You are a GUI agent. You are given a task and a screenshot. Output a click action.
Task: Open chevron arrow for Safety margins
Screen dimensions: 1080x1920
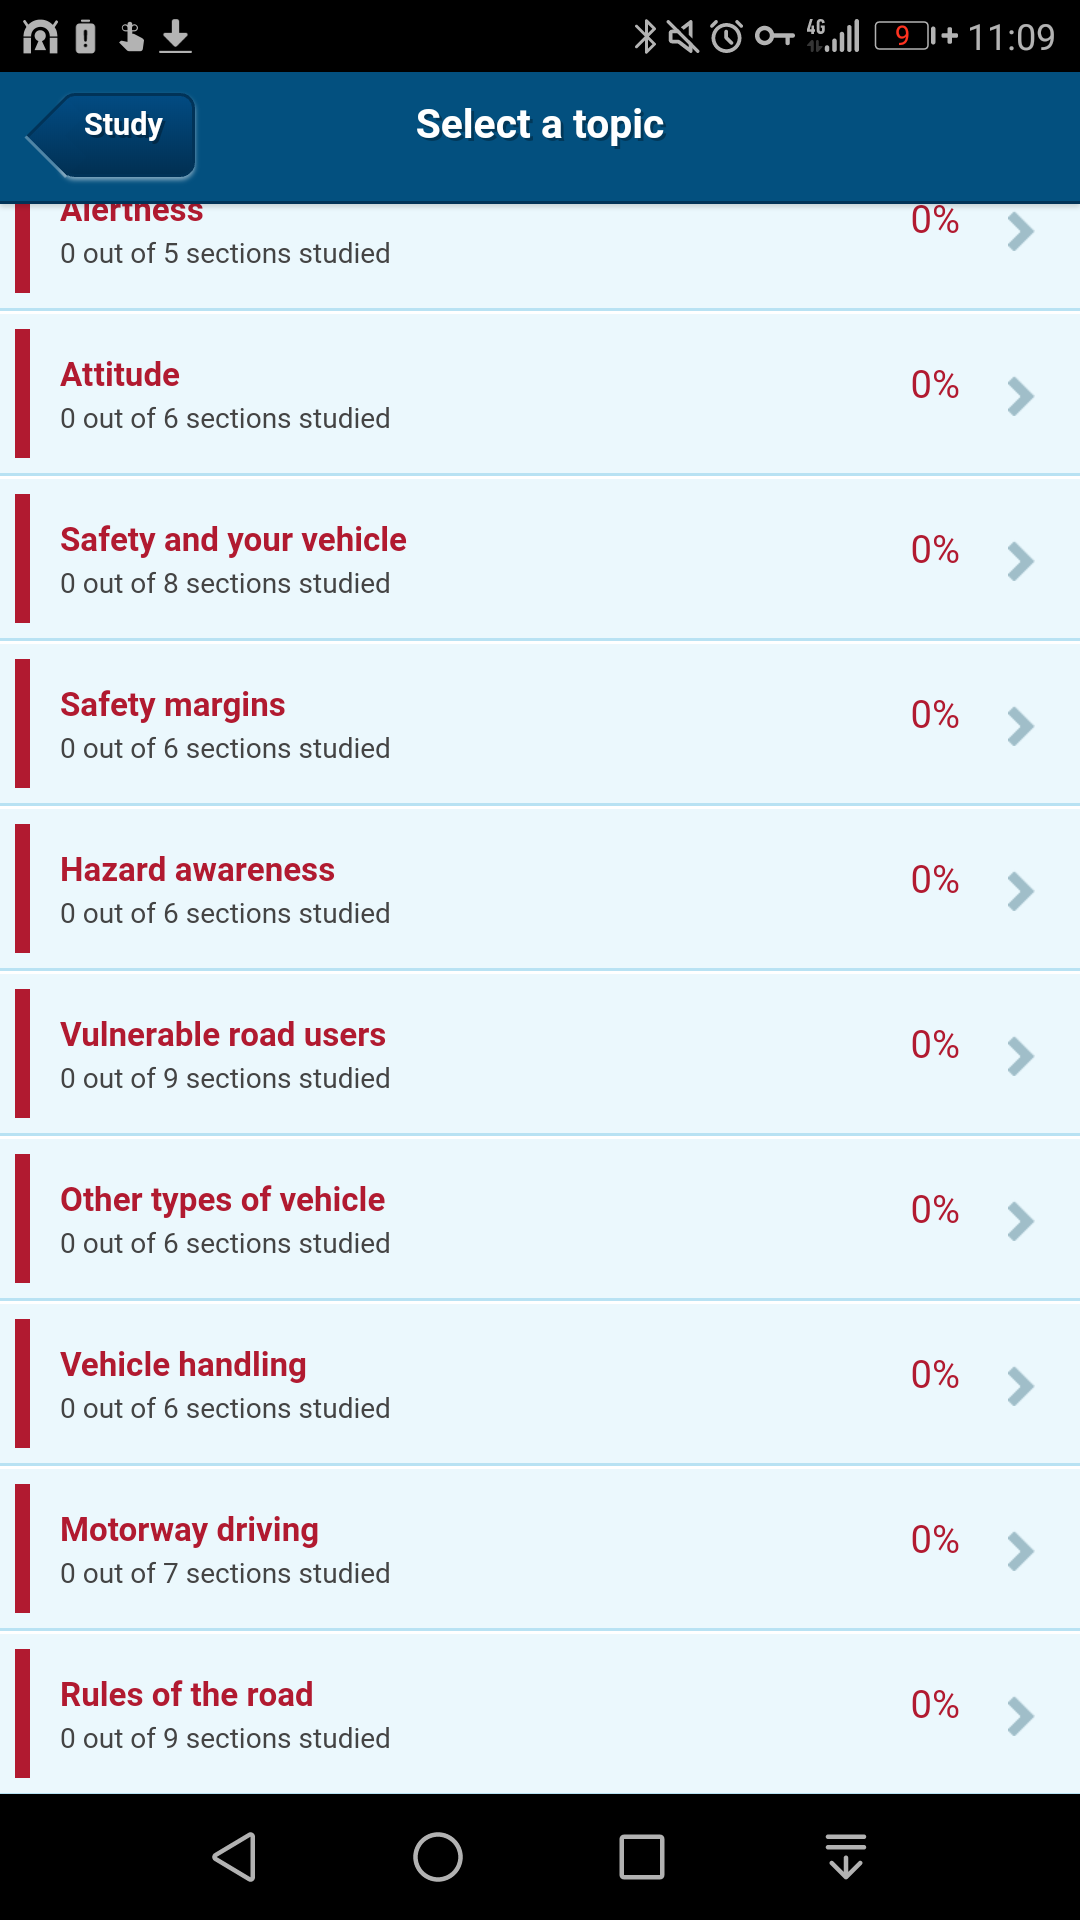(x=1020, y=726)
